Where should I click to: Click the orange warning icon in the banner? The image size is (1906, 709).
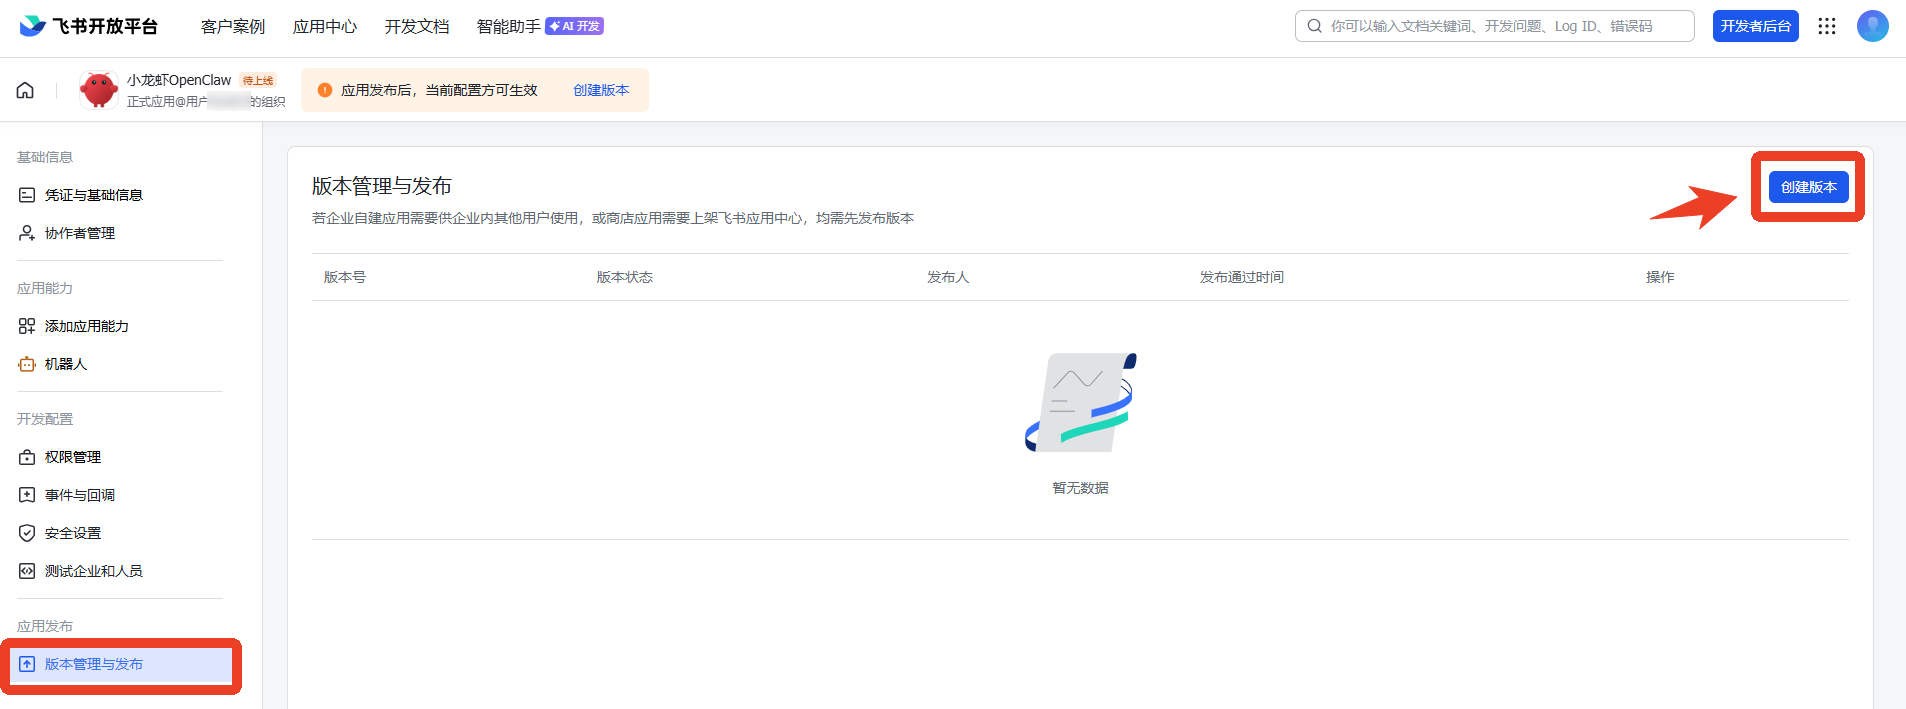325,90
